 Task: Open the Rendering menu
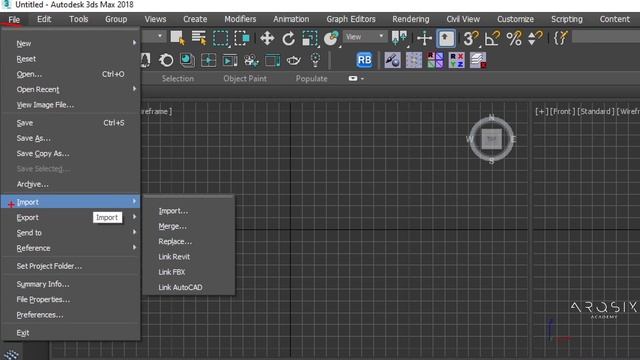coord(411,19)
